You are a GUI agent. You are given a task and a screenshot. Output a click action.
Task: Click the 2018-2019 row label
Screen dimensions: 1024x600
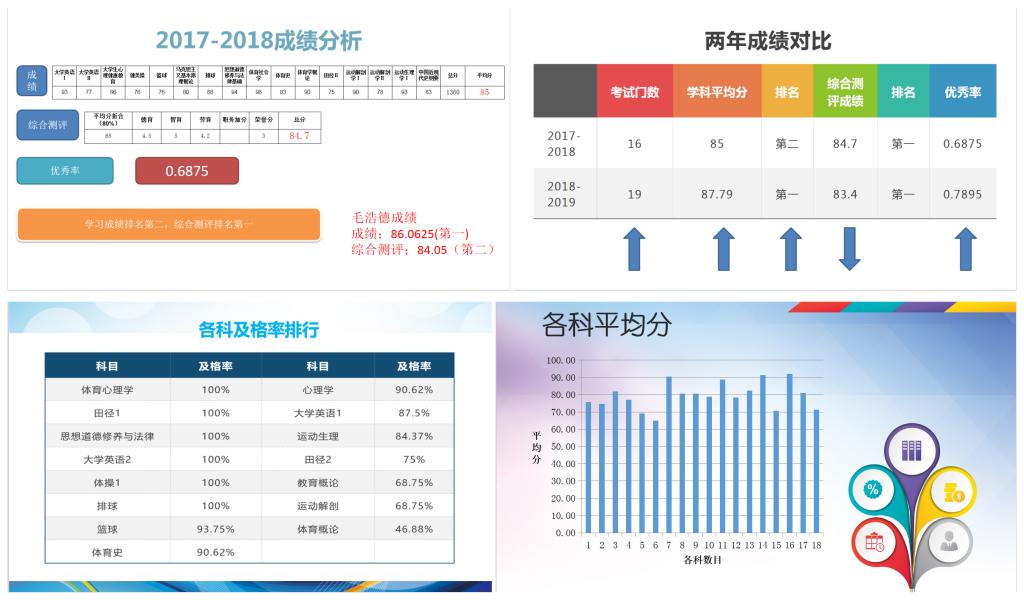[565, 194]
